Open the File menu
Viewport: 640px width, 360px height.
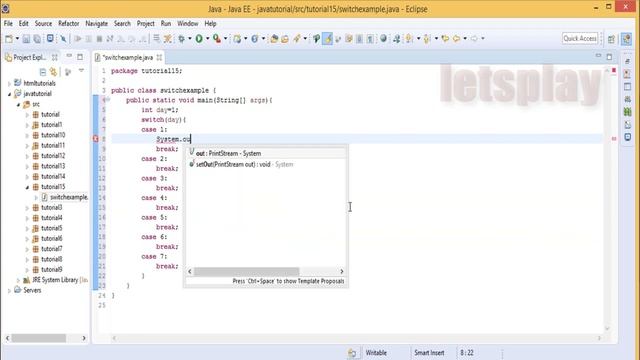(8, 24)
